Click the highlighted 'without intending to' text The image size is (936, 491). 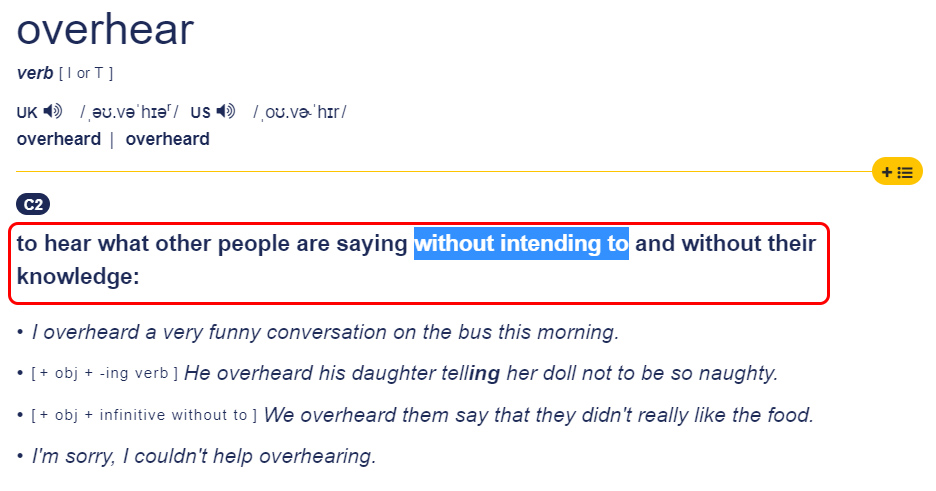tap(521, 243)
